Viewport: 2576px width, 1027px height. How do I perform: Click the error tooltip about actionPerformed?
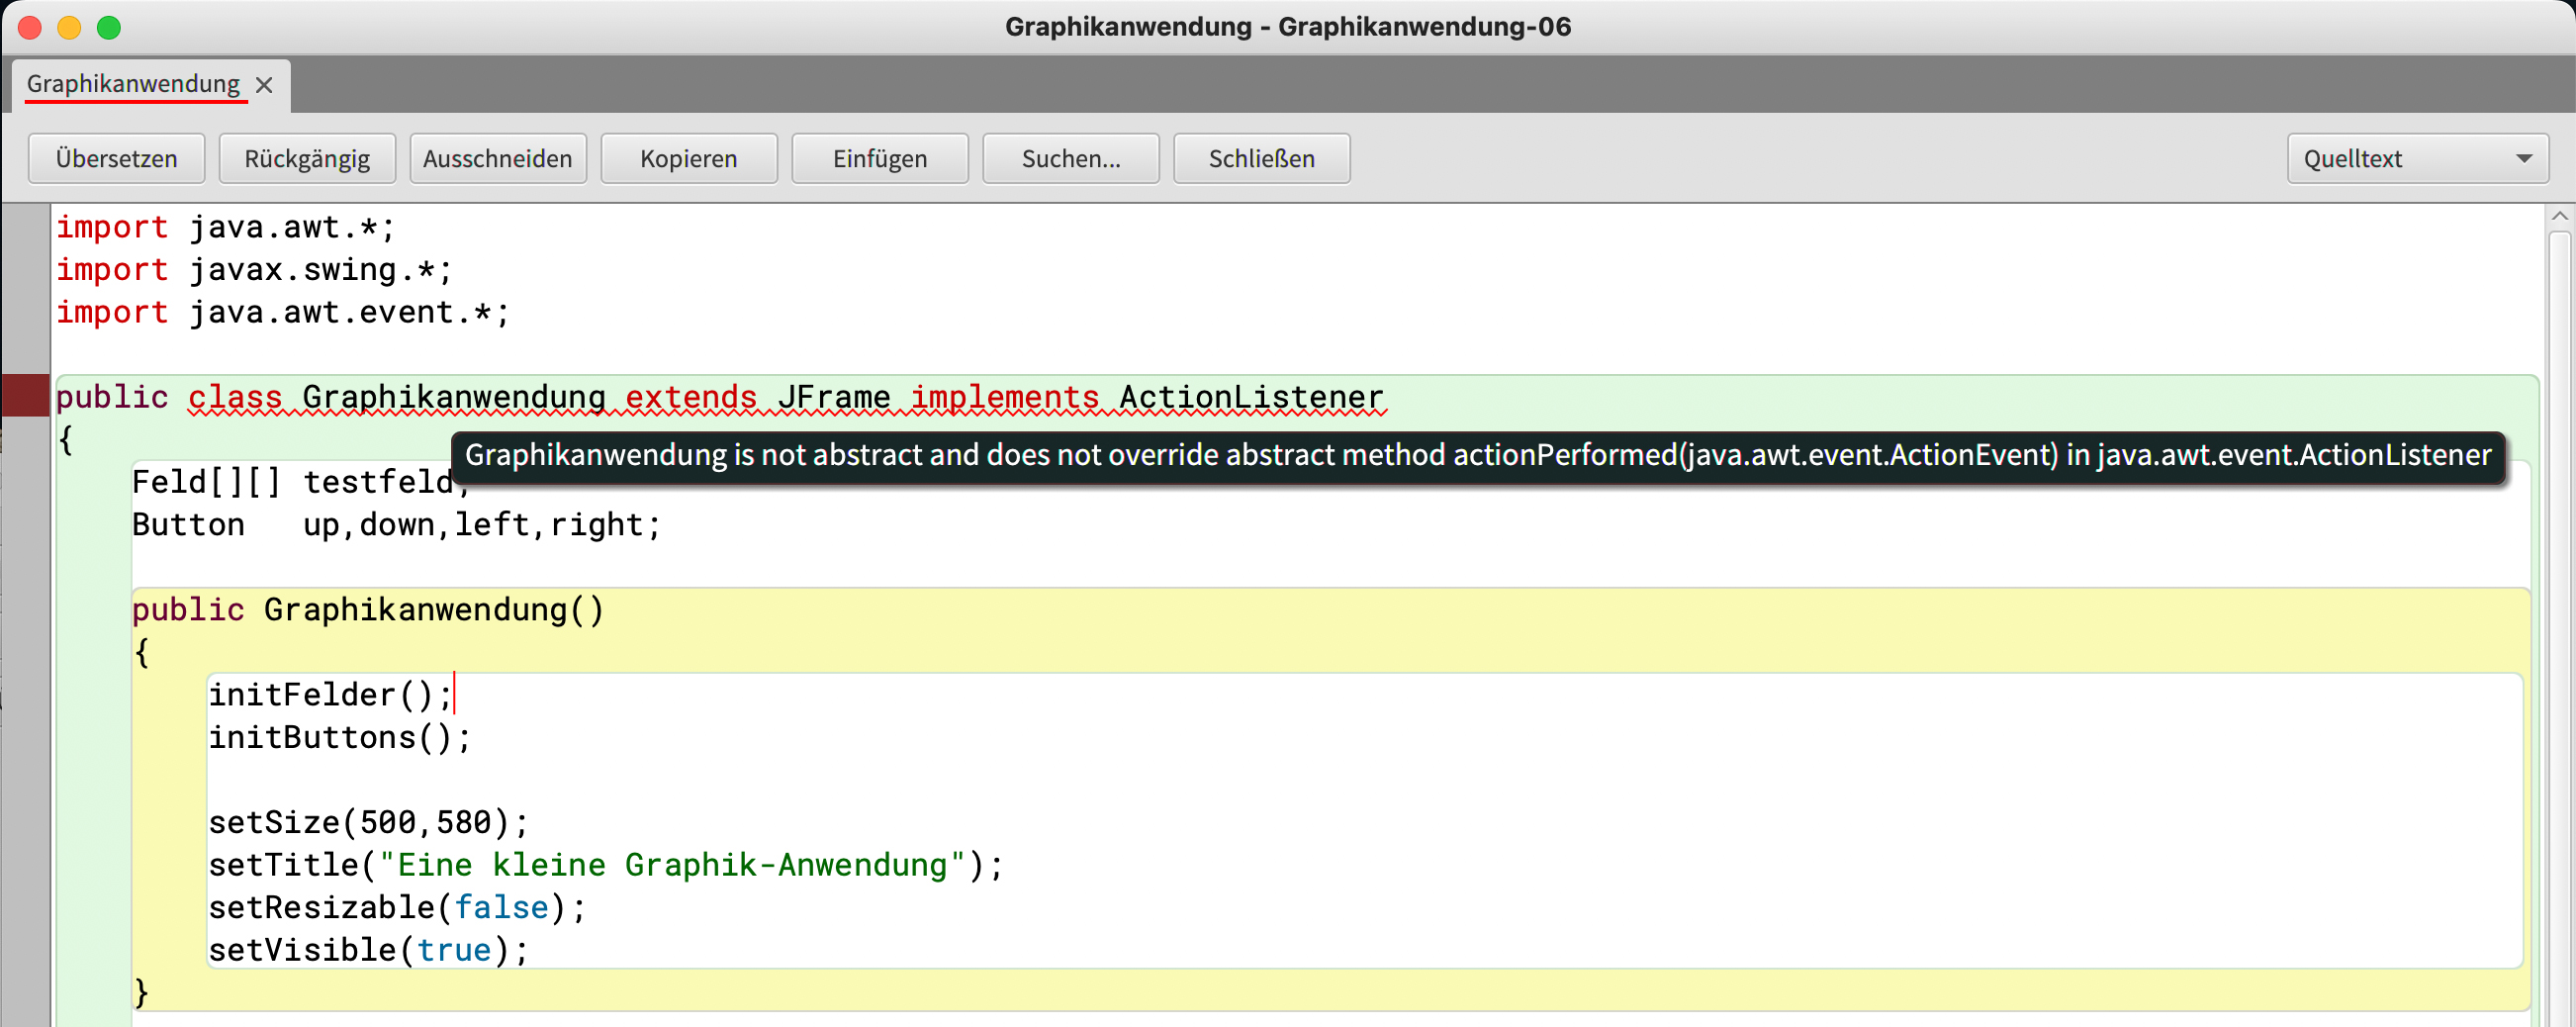(x=1478, y=456)
